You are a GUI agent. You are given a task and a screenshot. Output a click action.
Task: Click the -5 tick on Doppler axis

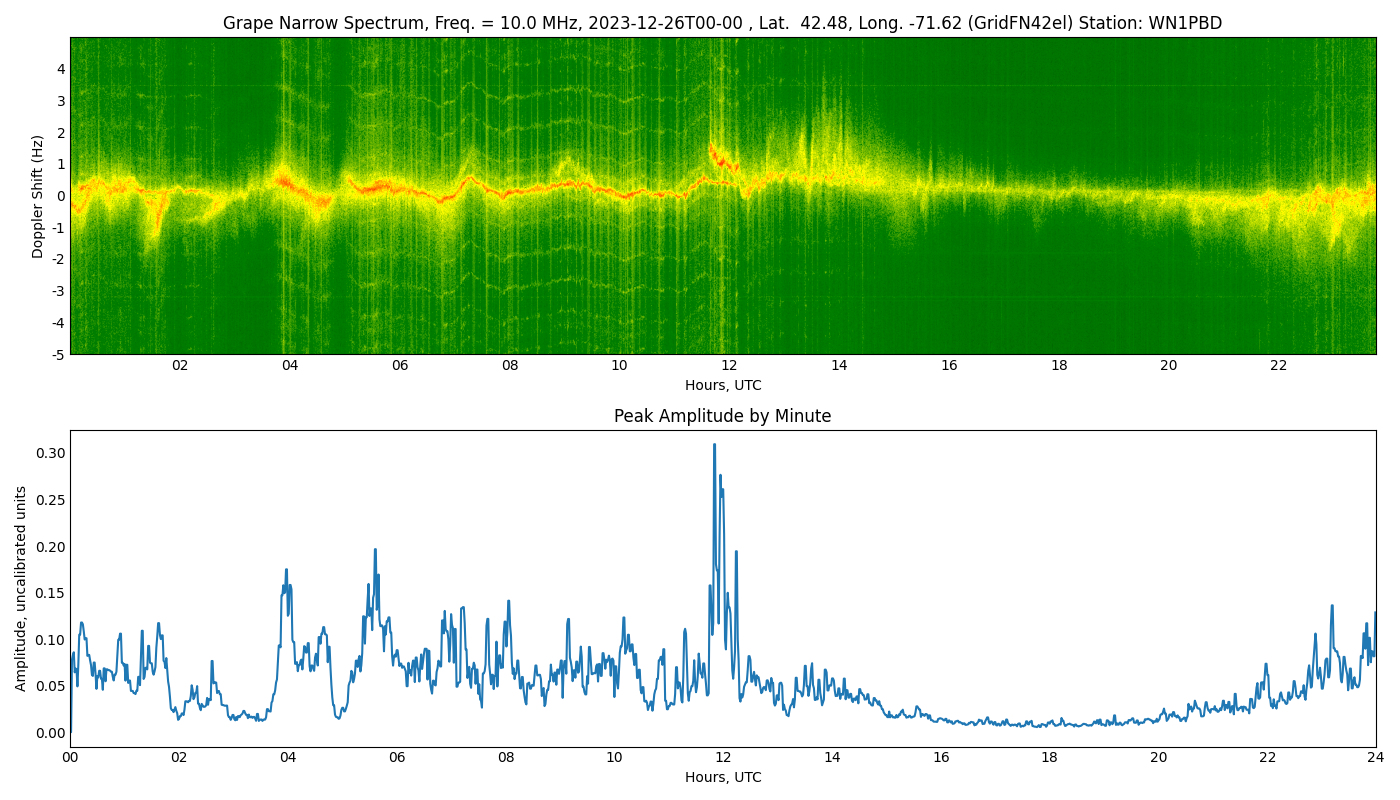(x=58, y=354)
